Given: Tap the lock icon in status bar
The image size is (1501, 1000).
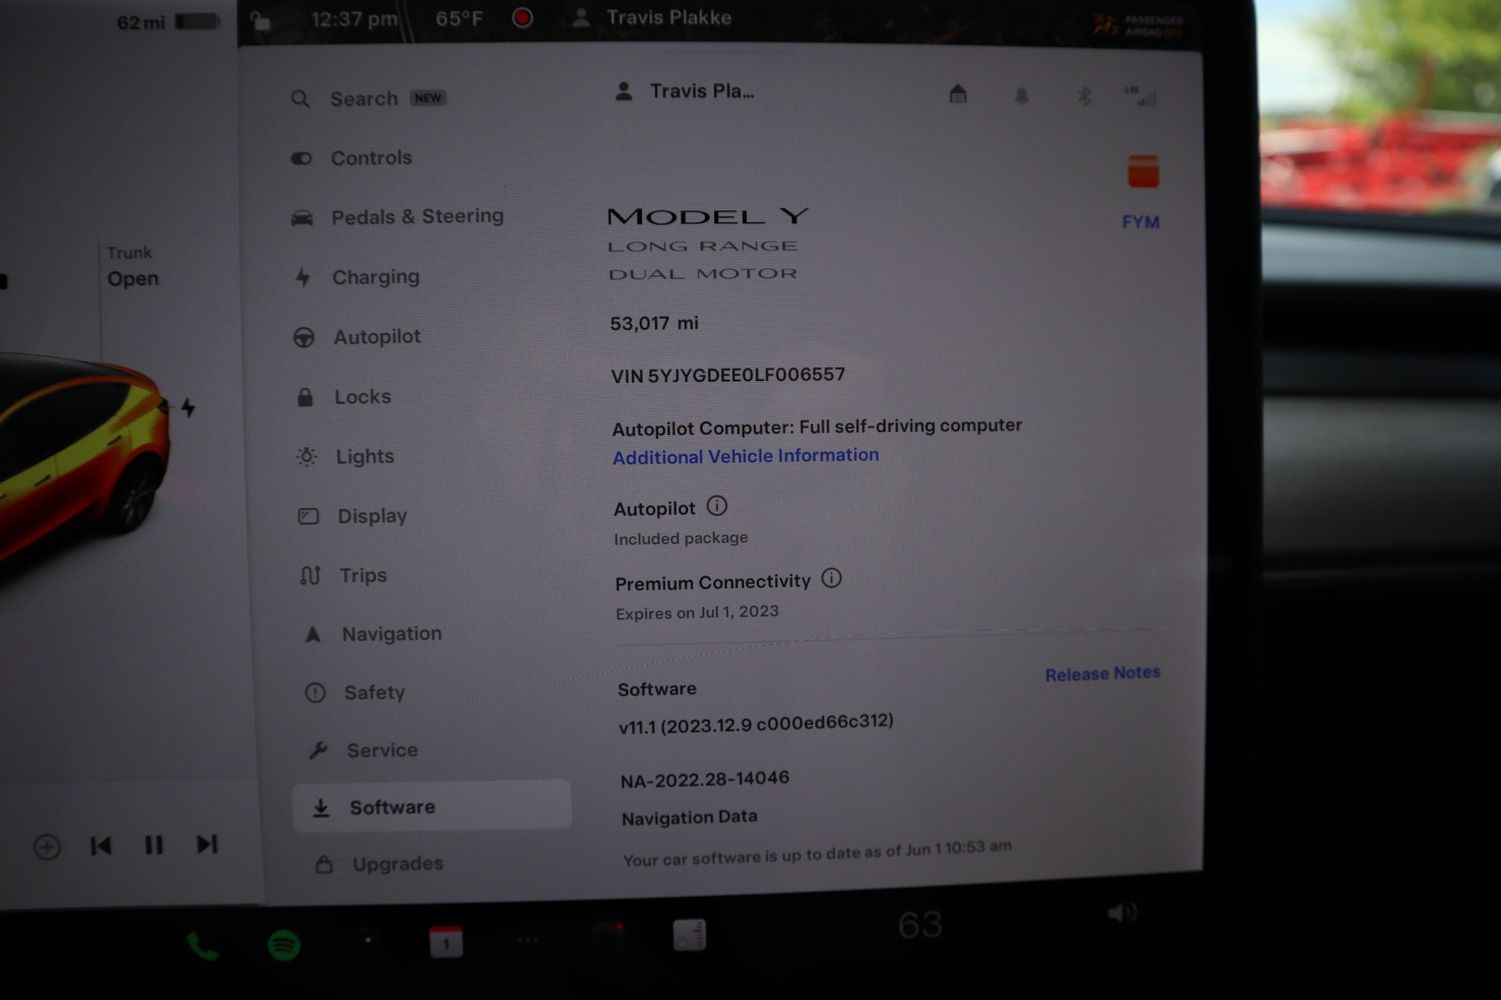Looking at the screenshot, I should (260, 20).
